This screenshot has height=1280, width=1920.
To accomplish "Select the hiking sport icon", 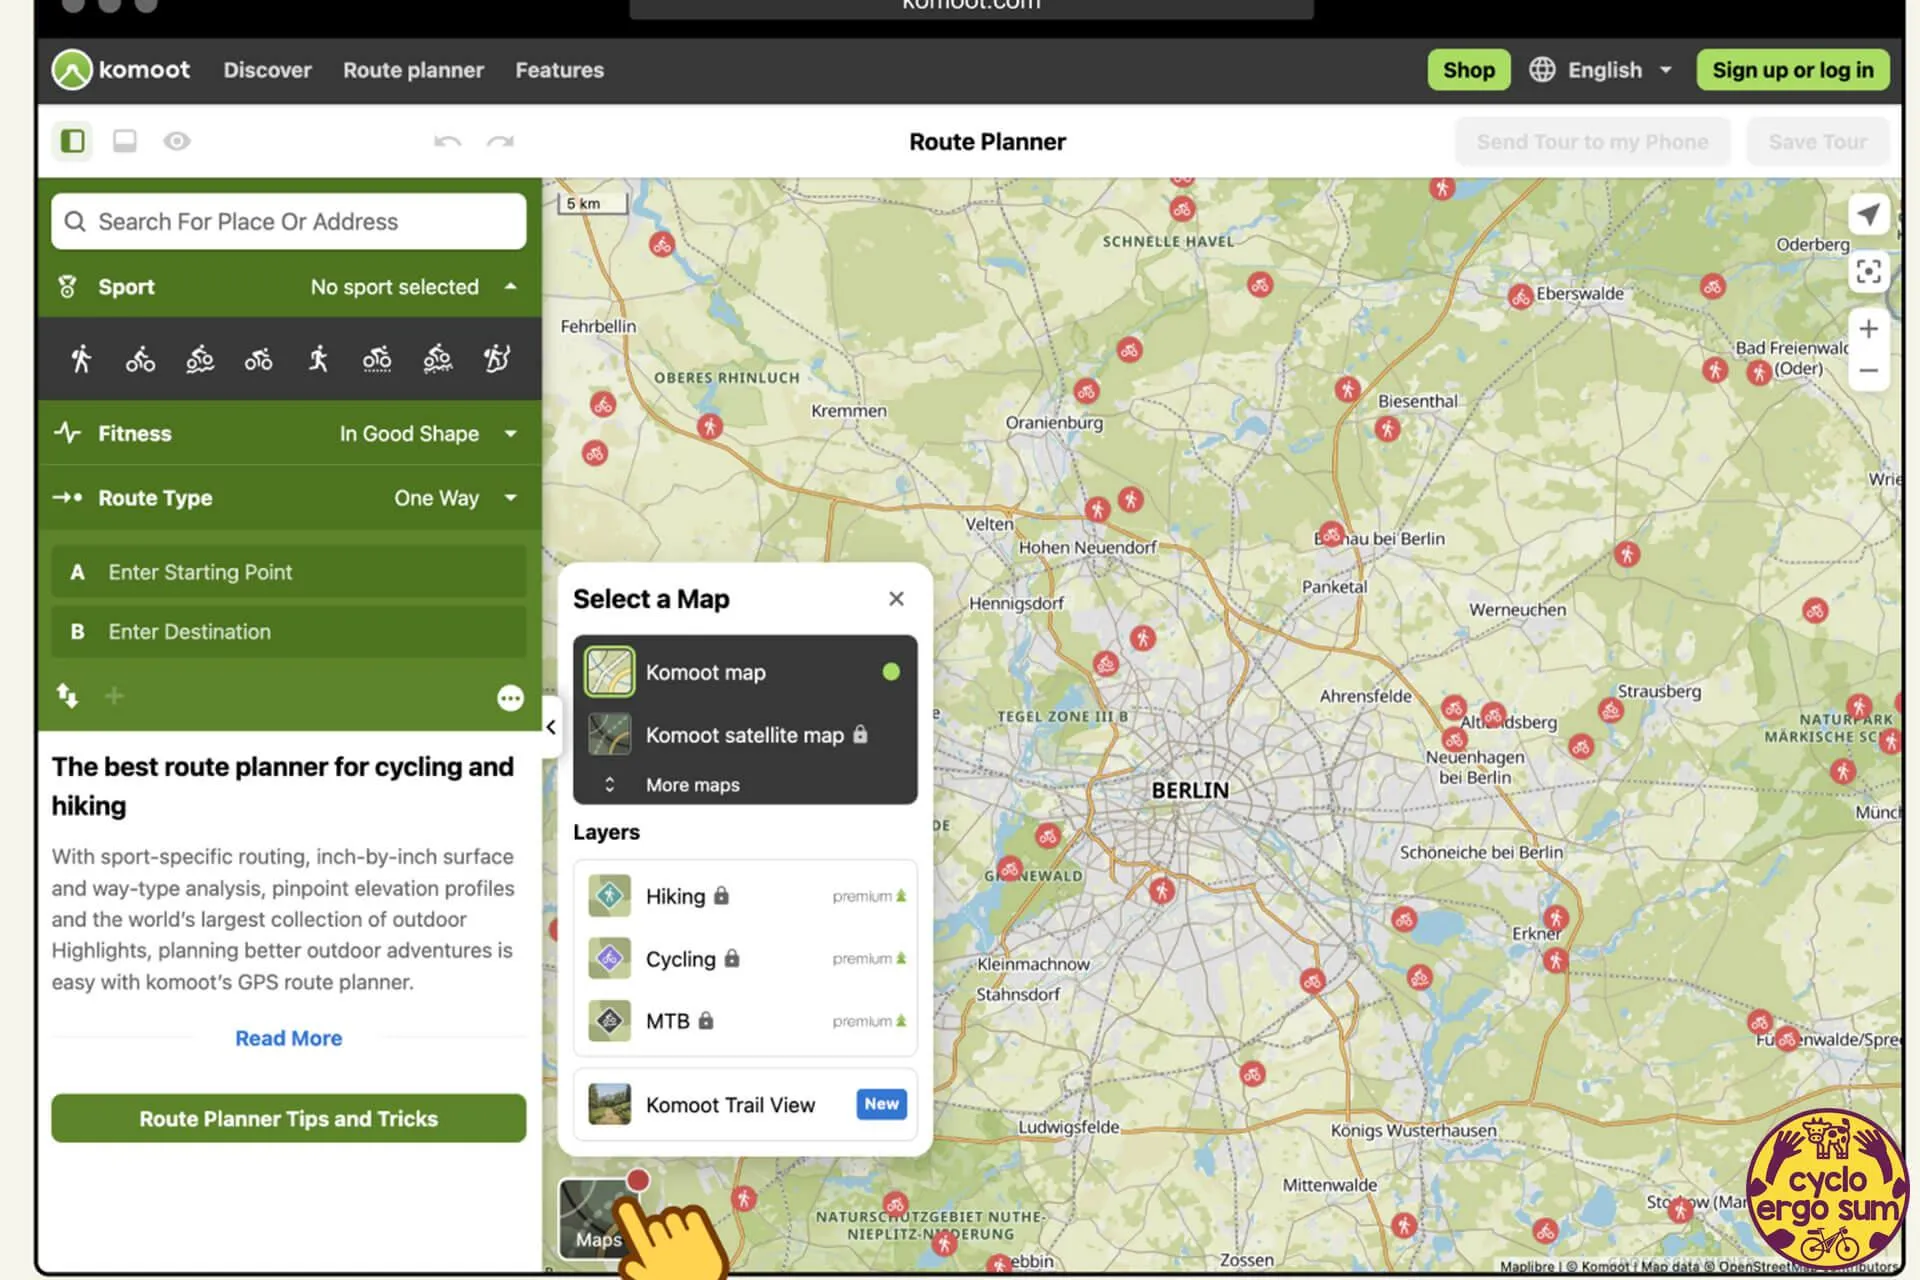I will pos(81,358).
